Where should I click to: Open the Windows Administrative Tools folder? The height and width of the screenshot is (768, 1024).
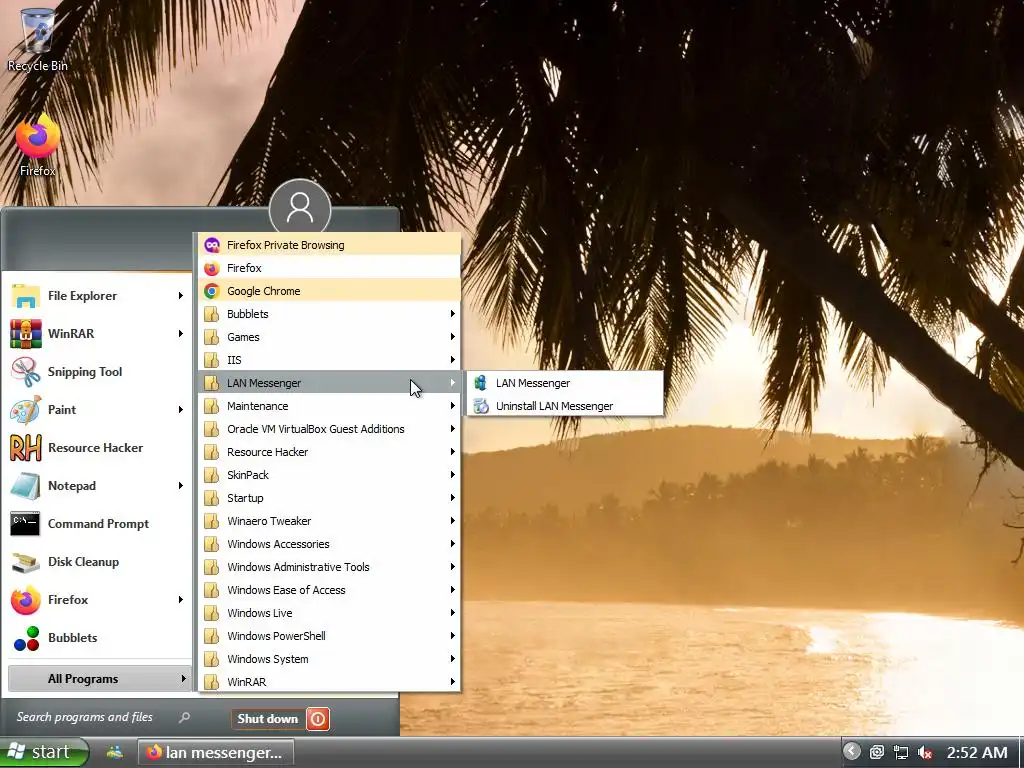tap(329, 567)
